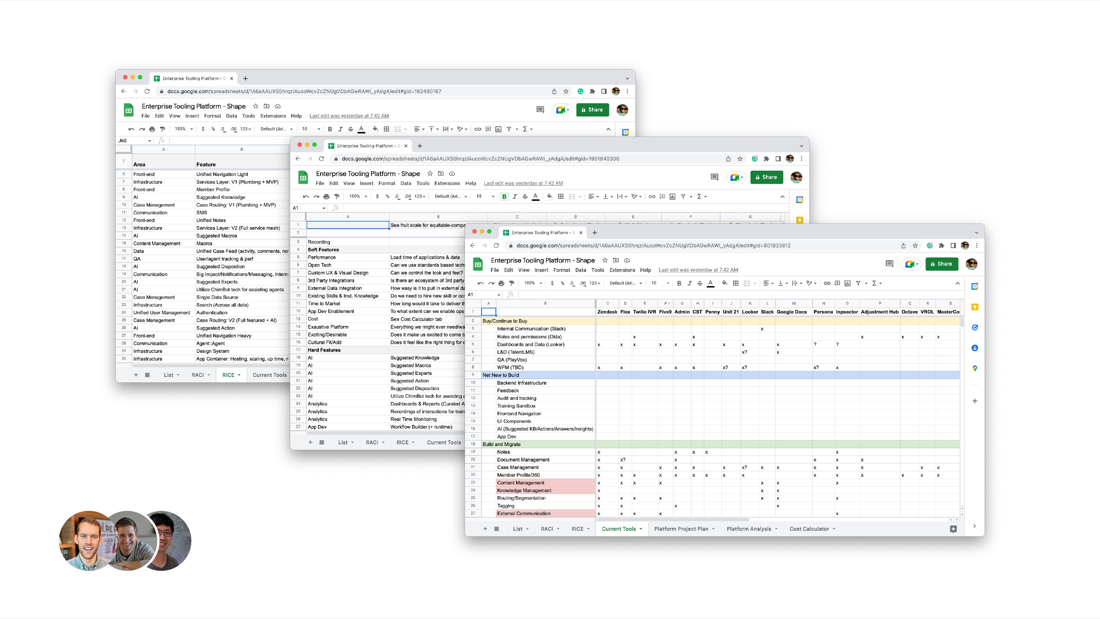Open the Format menu

click(561, 268)
